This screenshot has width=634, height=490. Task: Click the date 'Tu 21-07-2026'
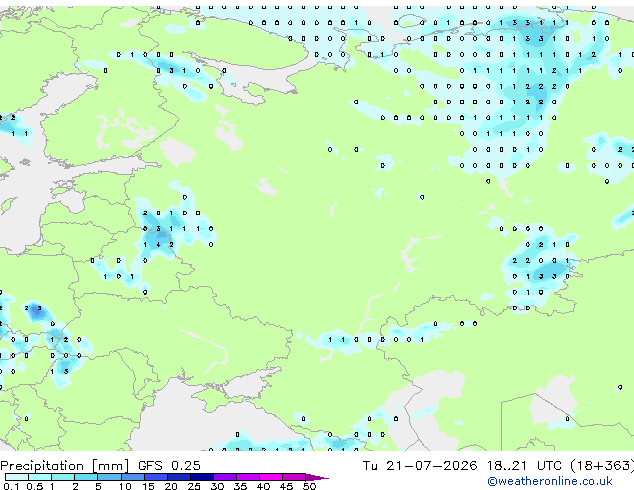[x=420, y=466]
